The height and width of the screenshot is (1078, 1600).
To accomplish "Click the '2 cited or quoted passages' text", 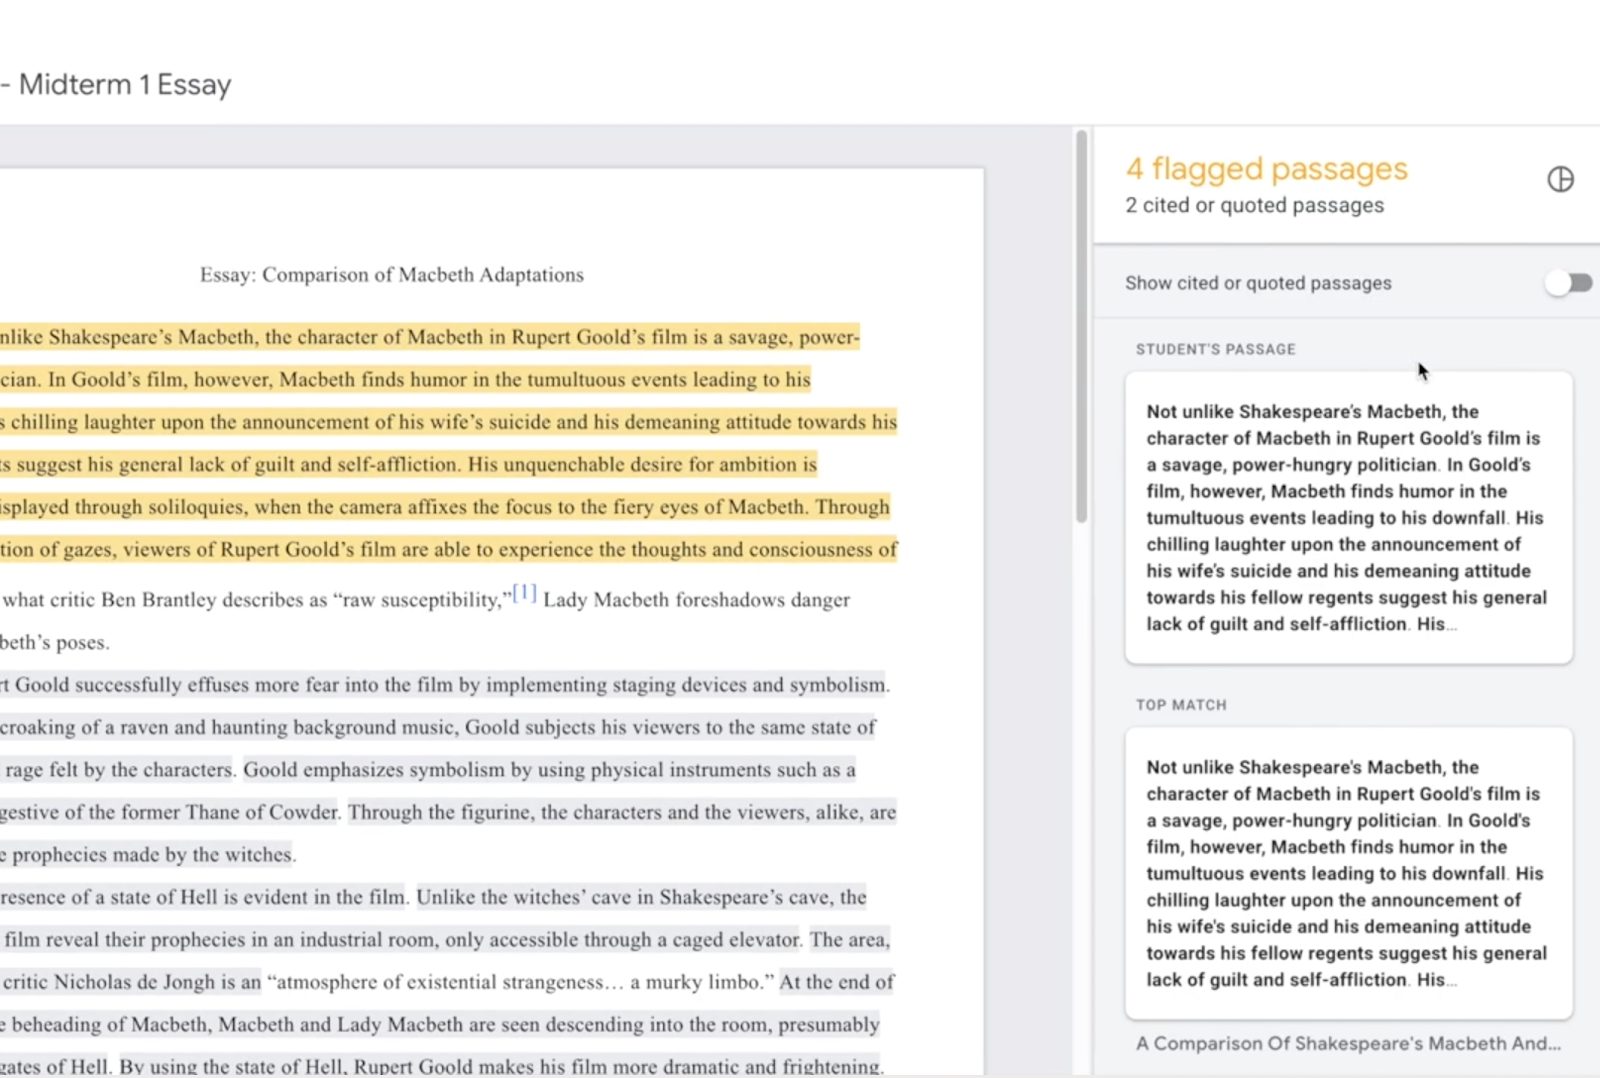I will pos(1254,205).
